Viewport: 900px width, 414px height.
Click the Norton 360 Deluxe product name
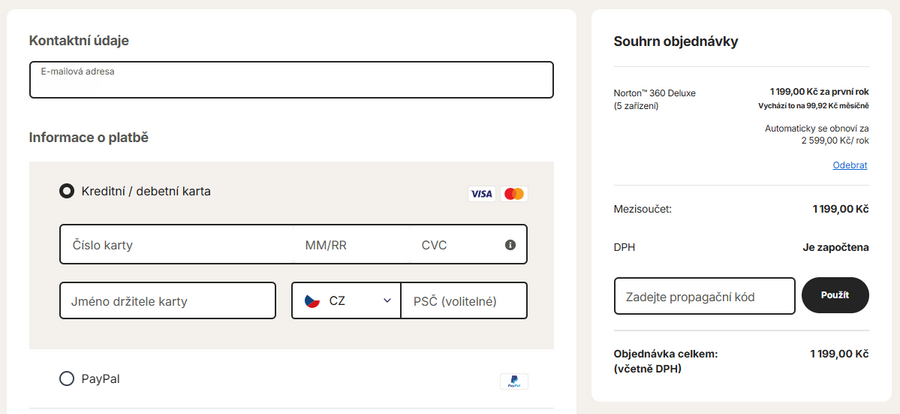[654, 93]
